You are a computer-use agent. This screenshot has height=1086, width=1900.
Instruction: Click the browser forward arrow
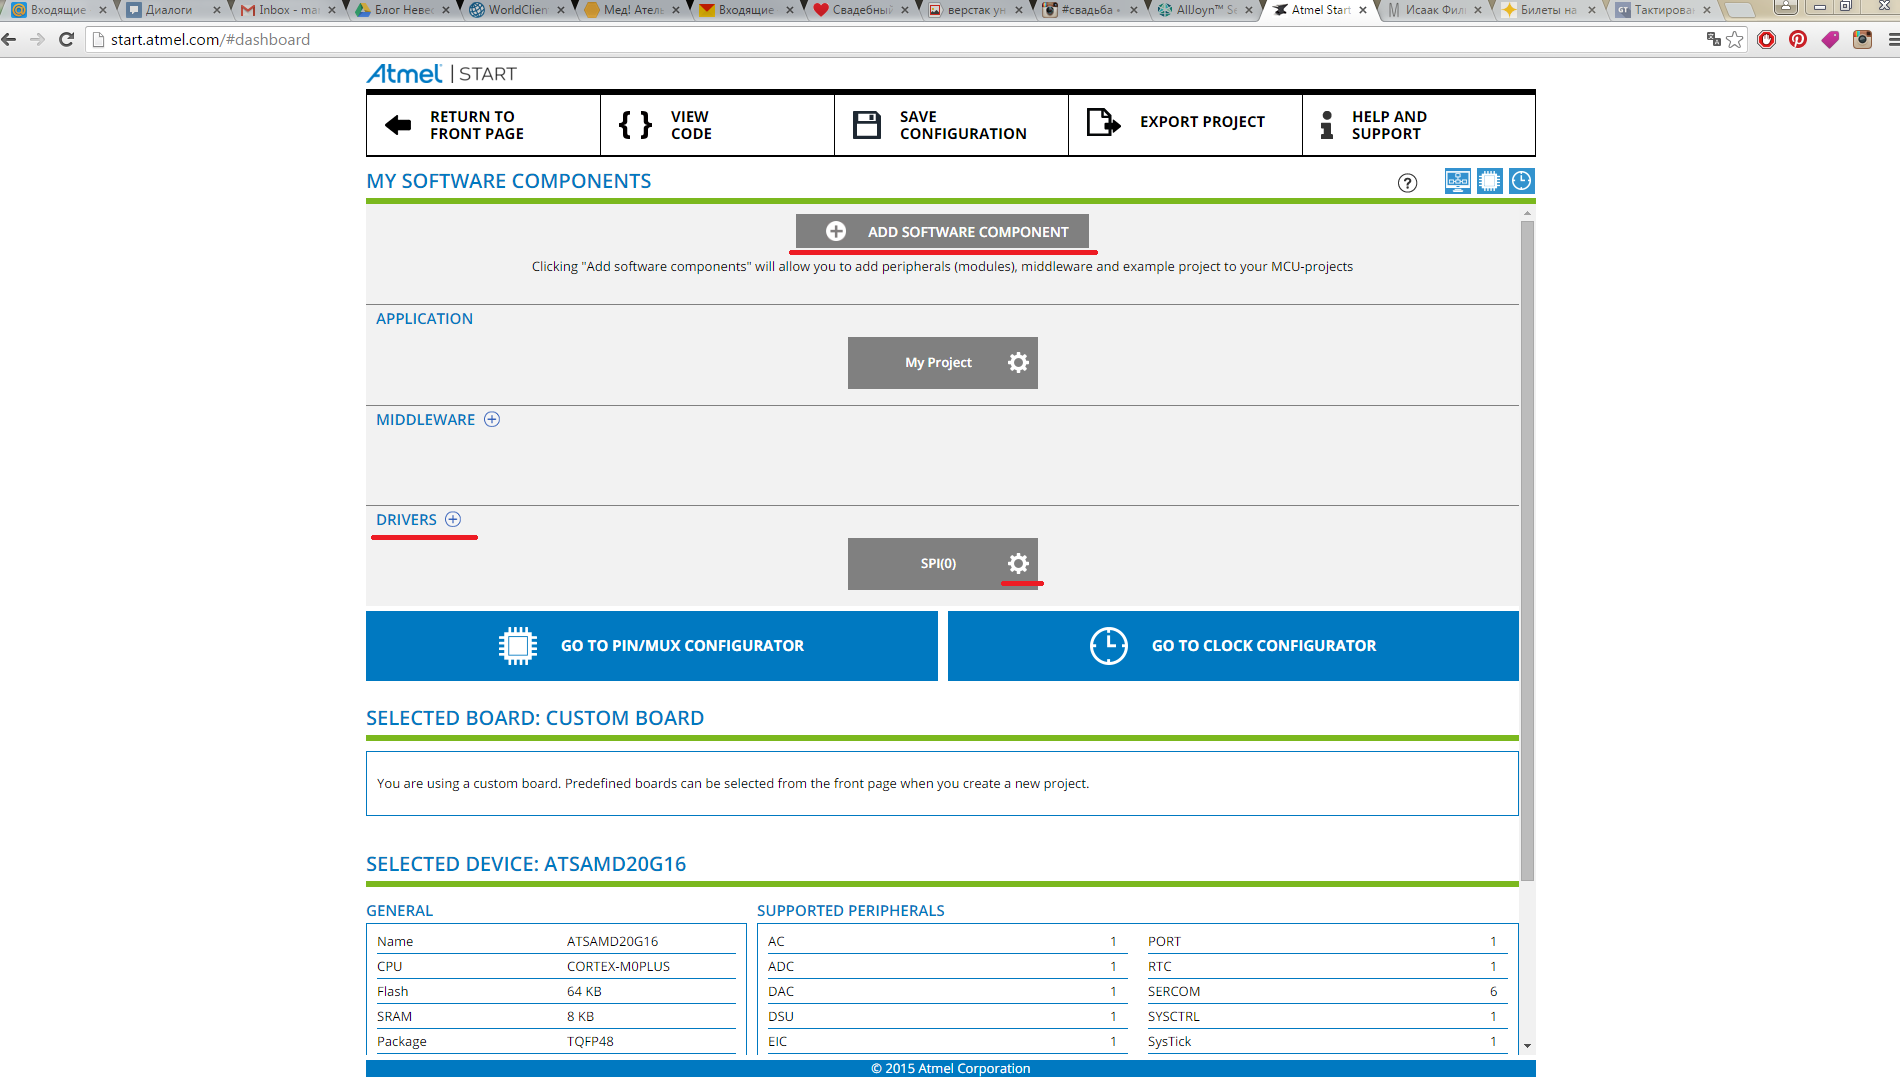(38, 40)
